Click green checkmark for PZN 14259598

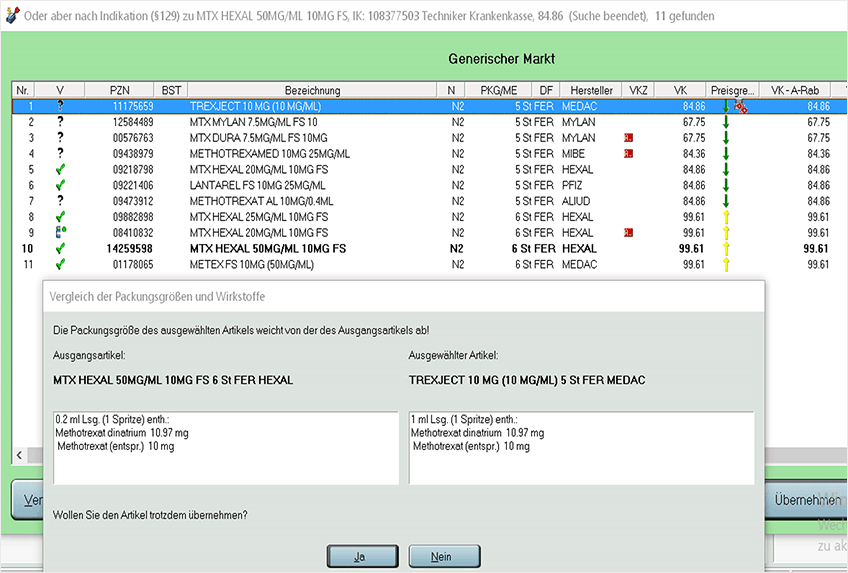point(60,248)
